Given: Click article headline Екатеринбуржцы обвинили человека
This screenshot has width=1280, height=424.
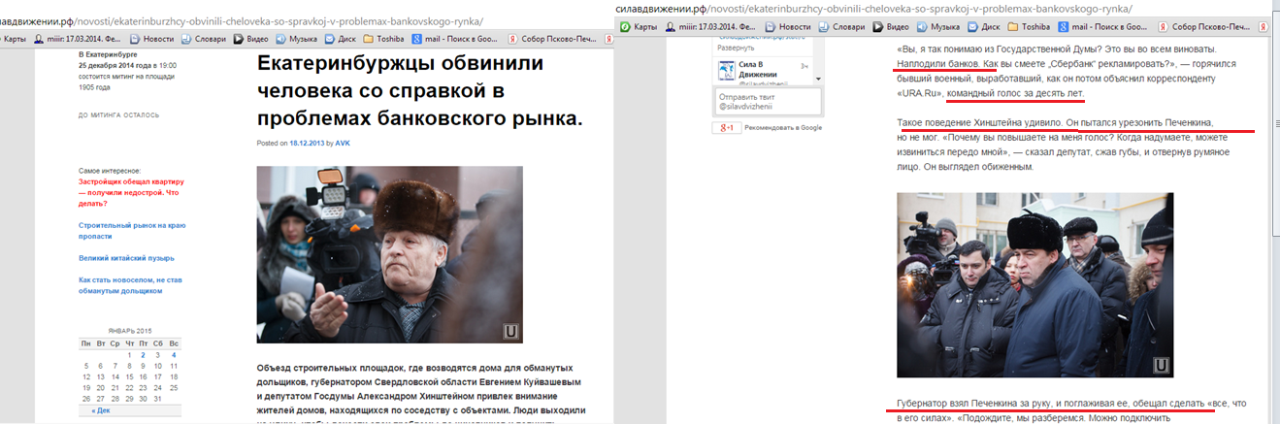Looking at the screenshot, I should pyautogui.click(x=419, y=91).
